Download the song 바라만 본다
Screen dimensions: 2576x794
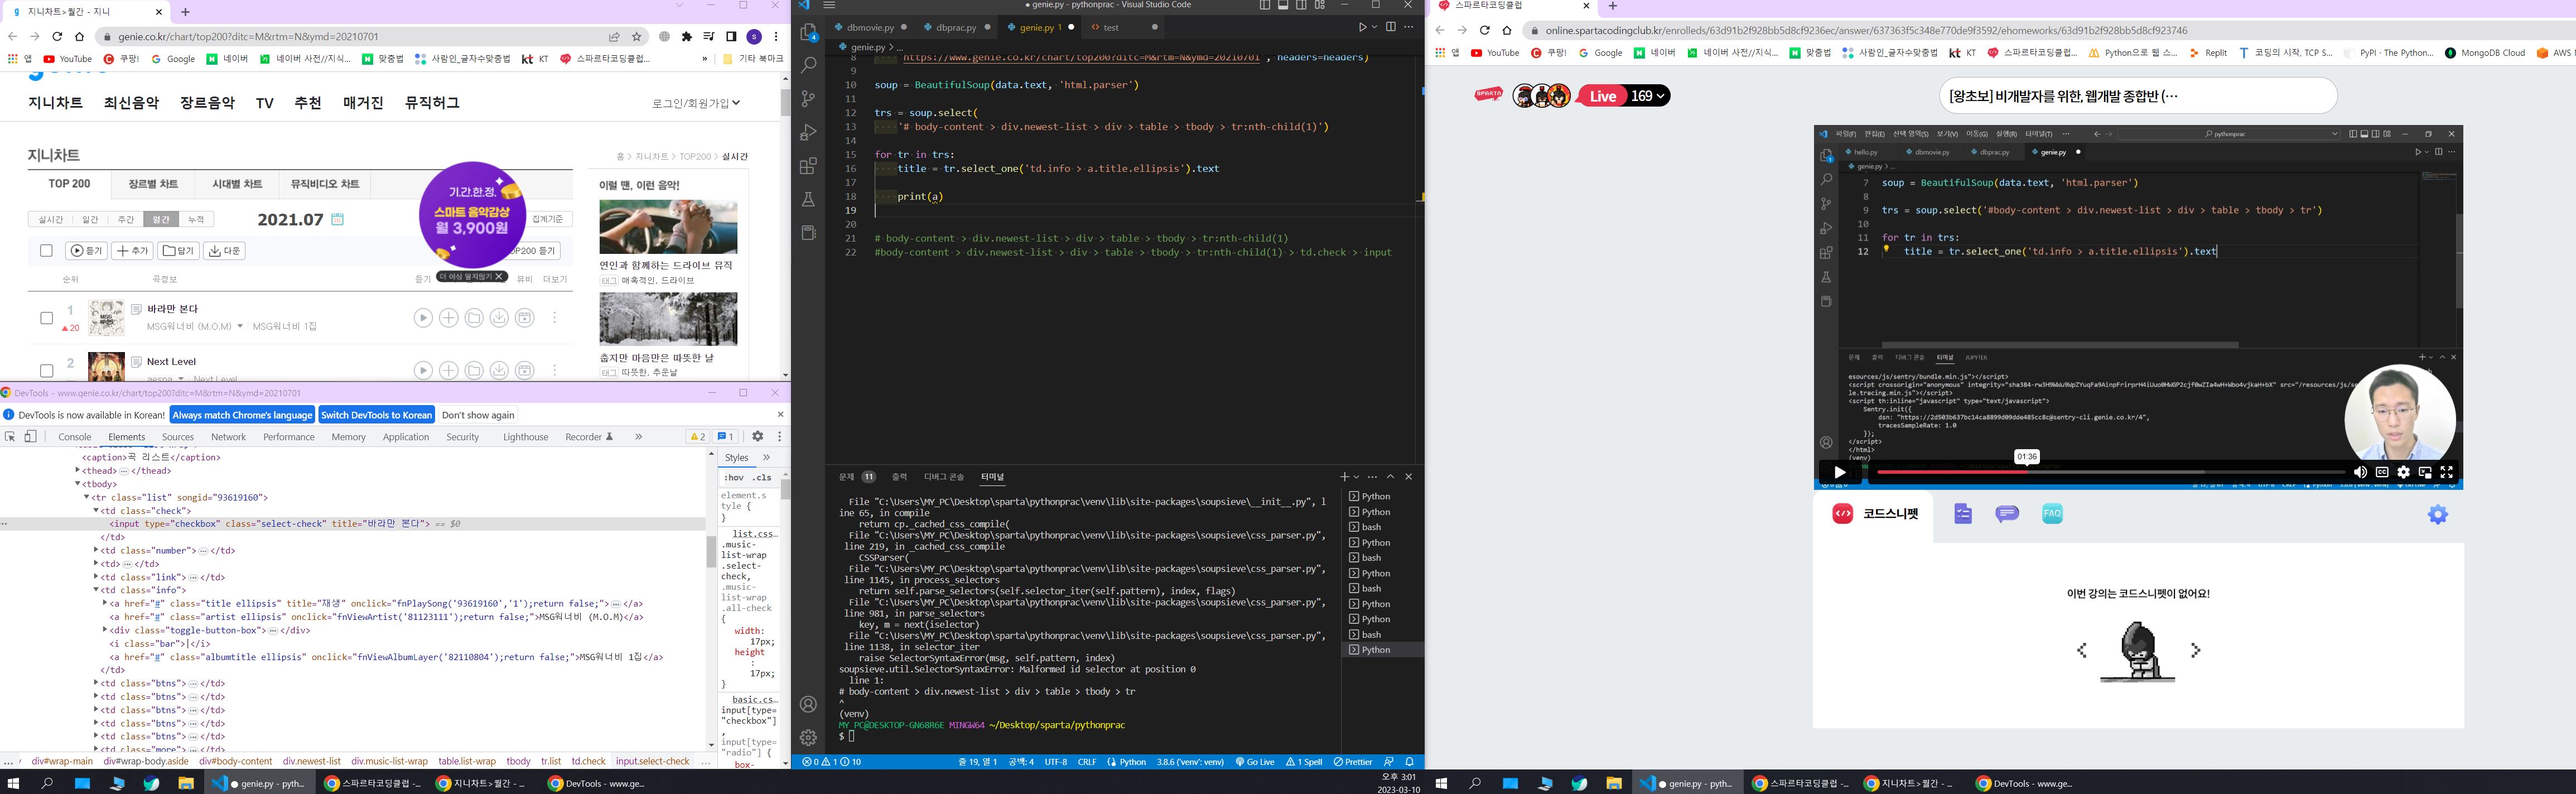click(499, 318)
